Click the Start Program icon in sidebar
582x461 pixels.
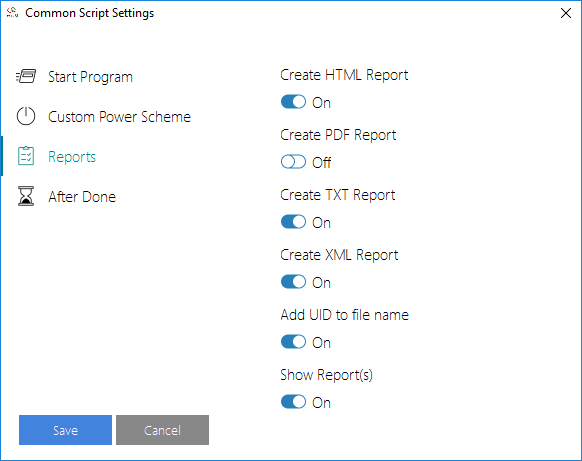(26, 76)
